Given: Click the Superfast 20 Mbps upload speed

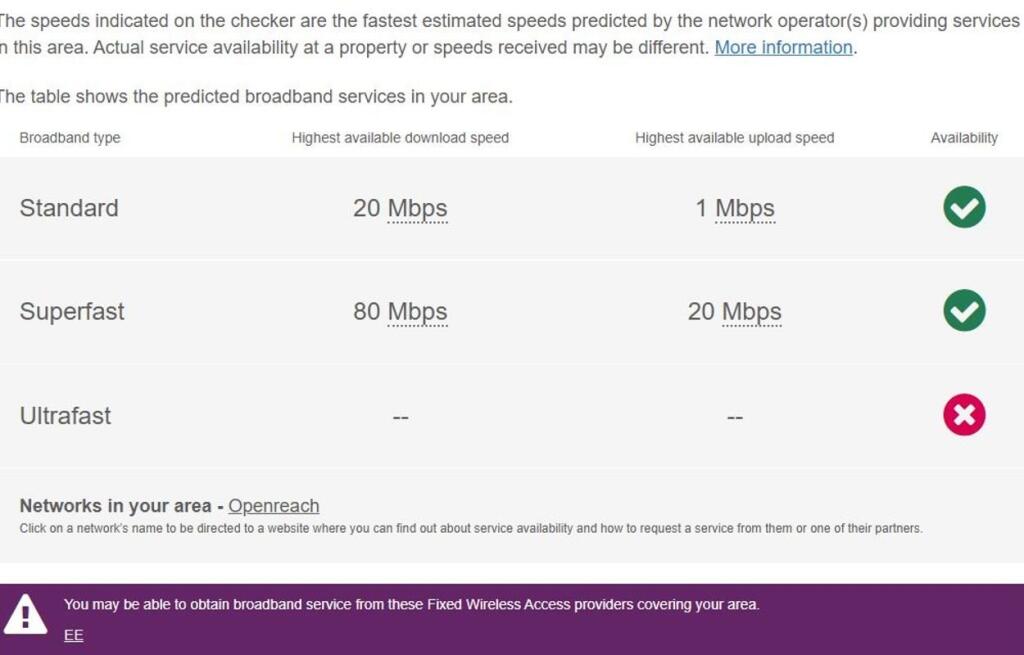Looking at the screenshot, I should (735, 311).
